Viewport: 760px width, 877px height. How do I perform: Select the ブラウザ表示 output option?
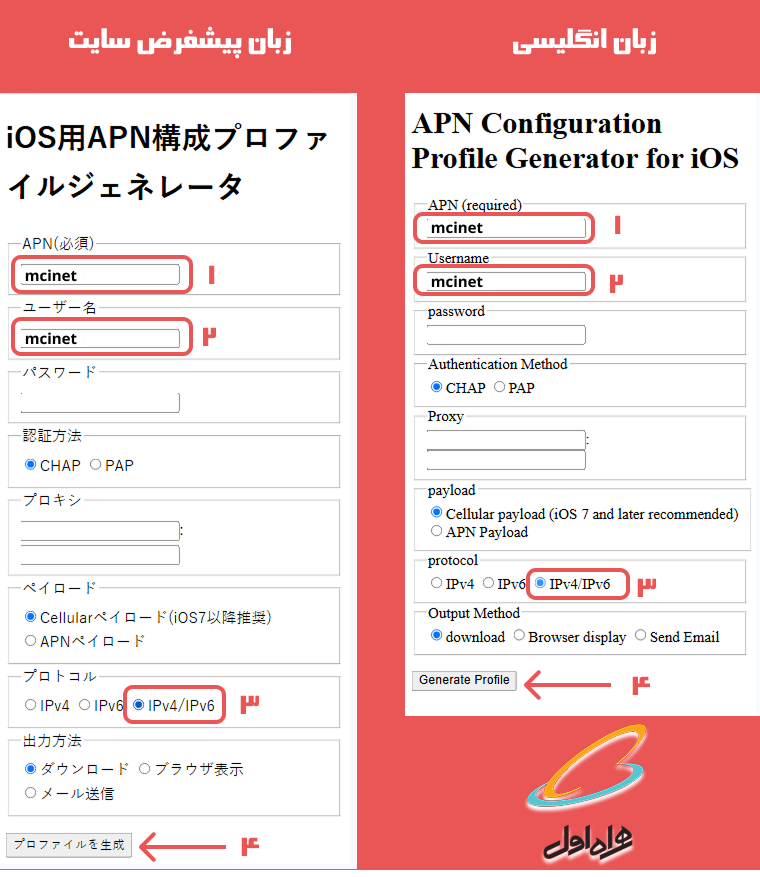click(145, 769)
